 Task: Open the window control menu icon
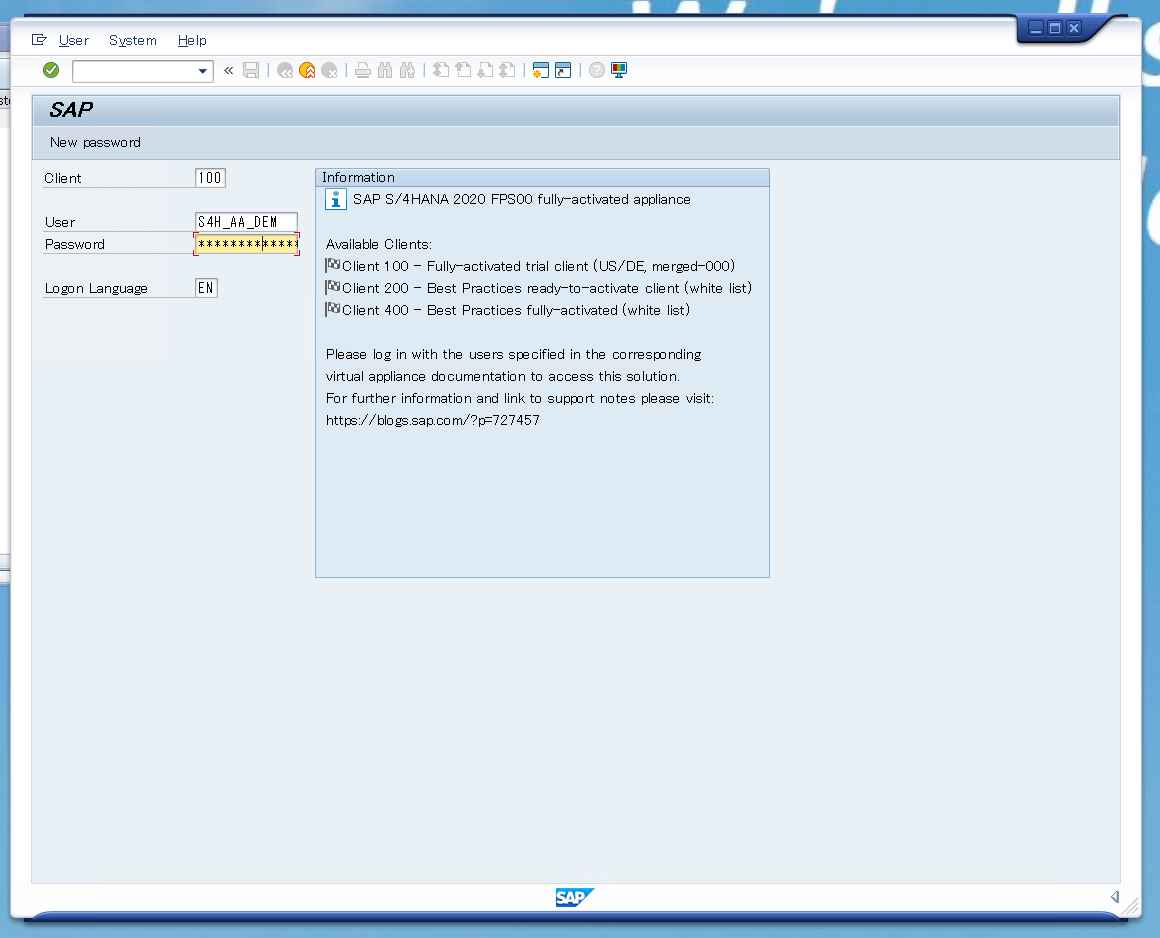[x=39, y=40]
